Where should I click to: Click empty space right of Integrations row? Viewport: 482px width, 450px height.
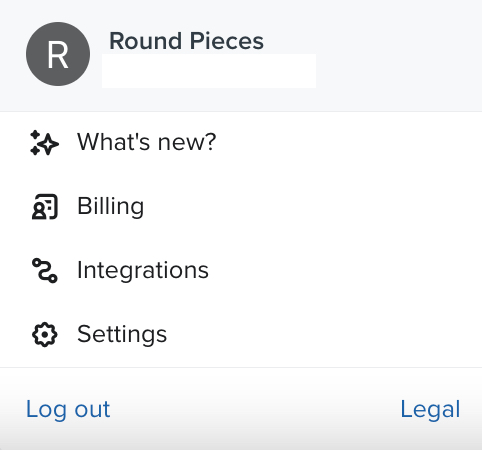(x=345, y=271)
